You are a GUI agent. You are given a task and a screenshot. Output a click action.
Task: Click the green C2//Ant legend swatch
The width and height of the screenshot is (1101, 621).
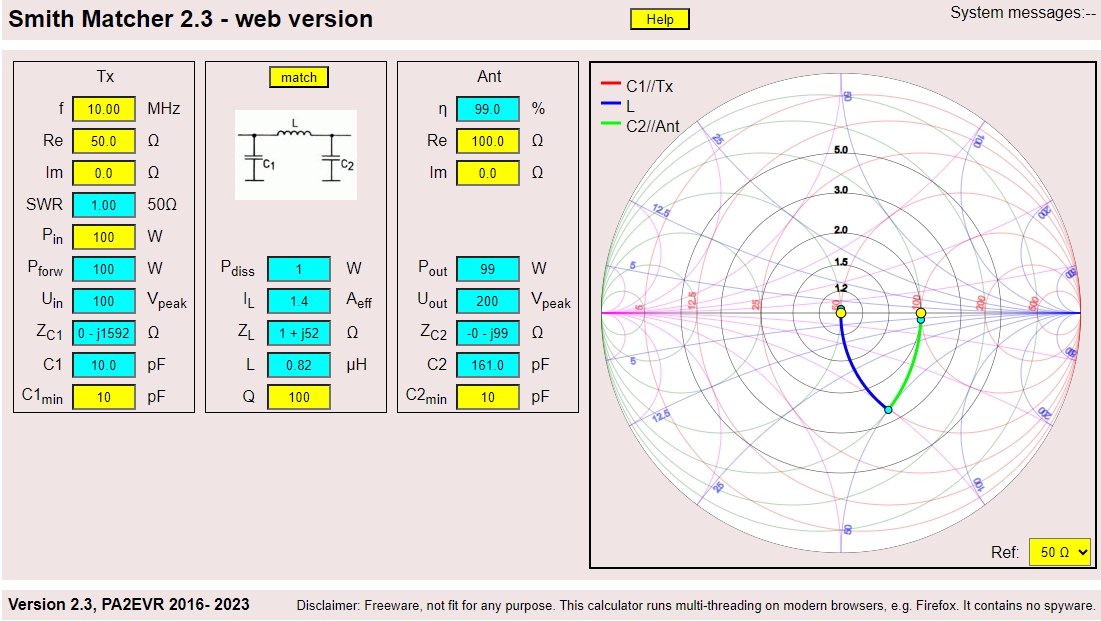609,125
